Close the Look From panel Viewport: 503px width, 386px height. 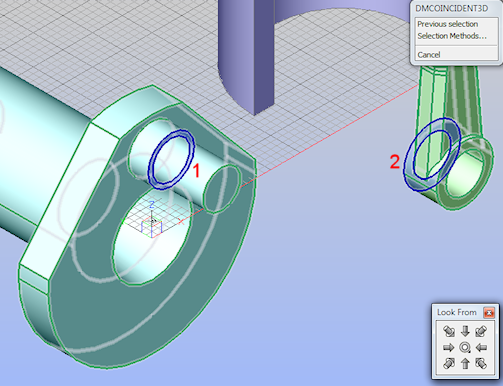pyautogui.click(x=489, y=313)
